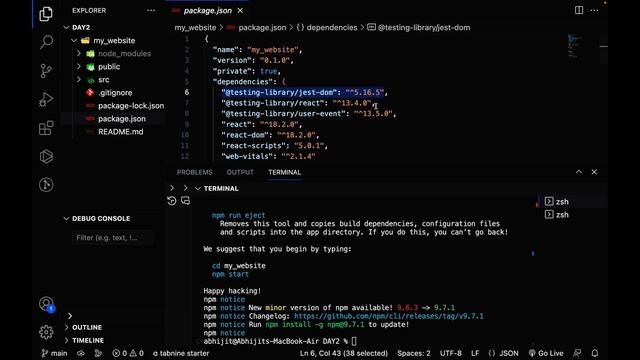This screenshot has width=640, height=360.
Task: Change language mode JSON
Action: (x=504, y=353)
